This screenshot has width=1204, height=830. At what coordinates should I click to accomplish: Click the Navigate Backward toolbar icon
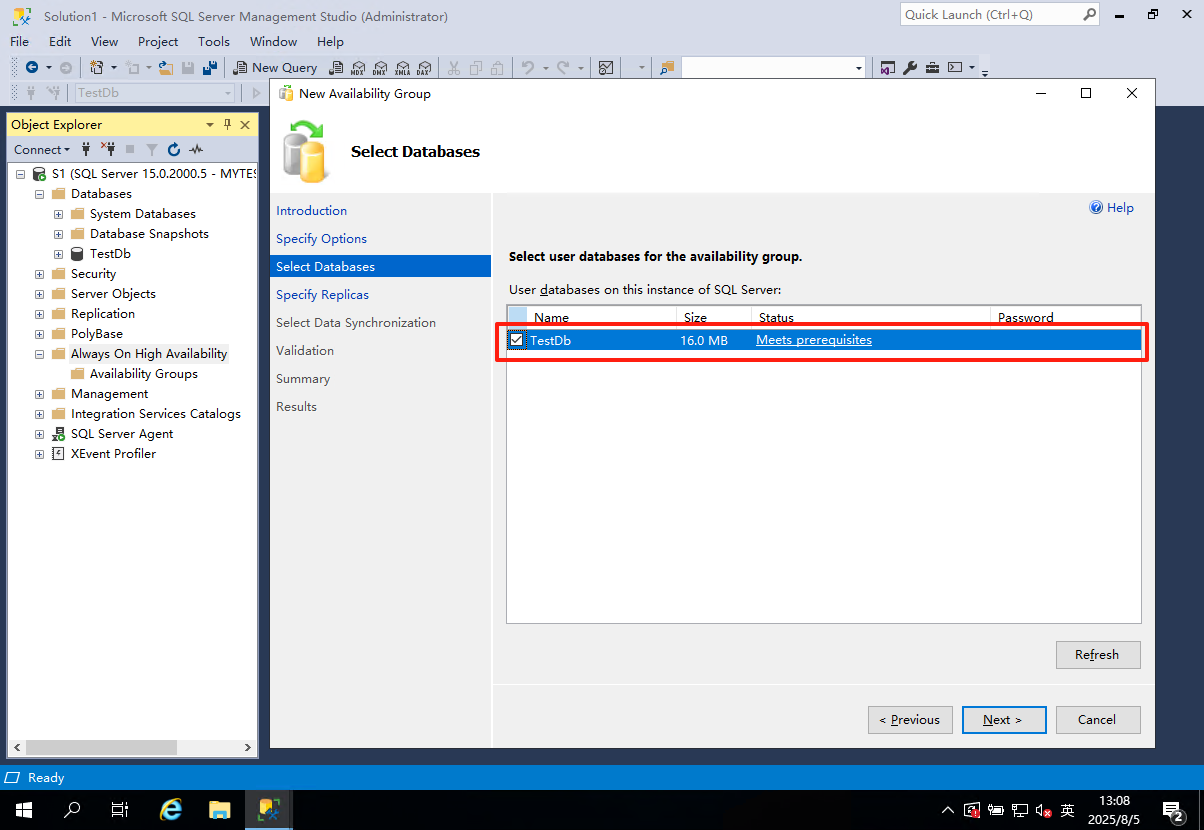(x=32, y=68)
